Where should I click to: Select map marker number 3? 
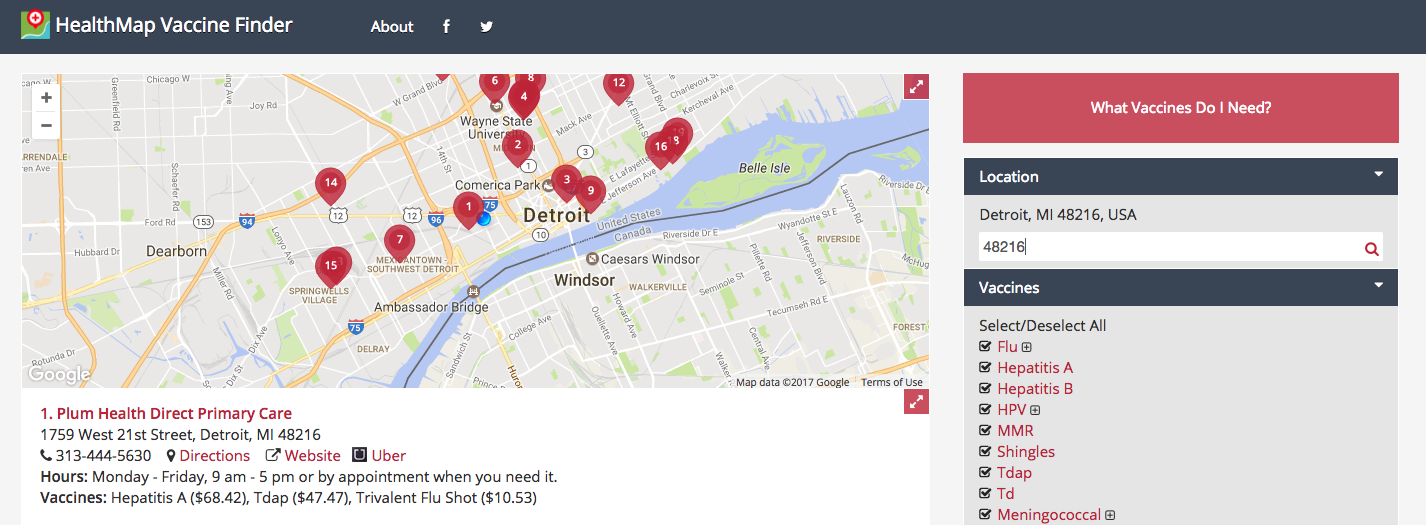coord(566,181)
